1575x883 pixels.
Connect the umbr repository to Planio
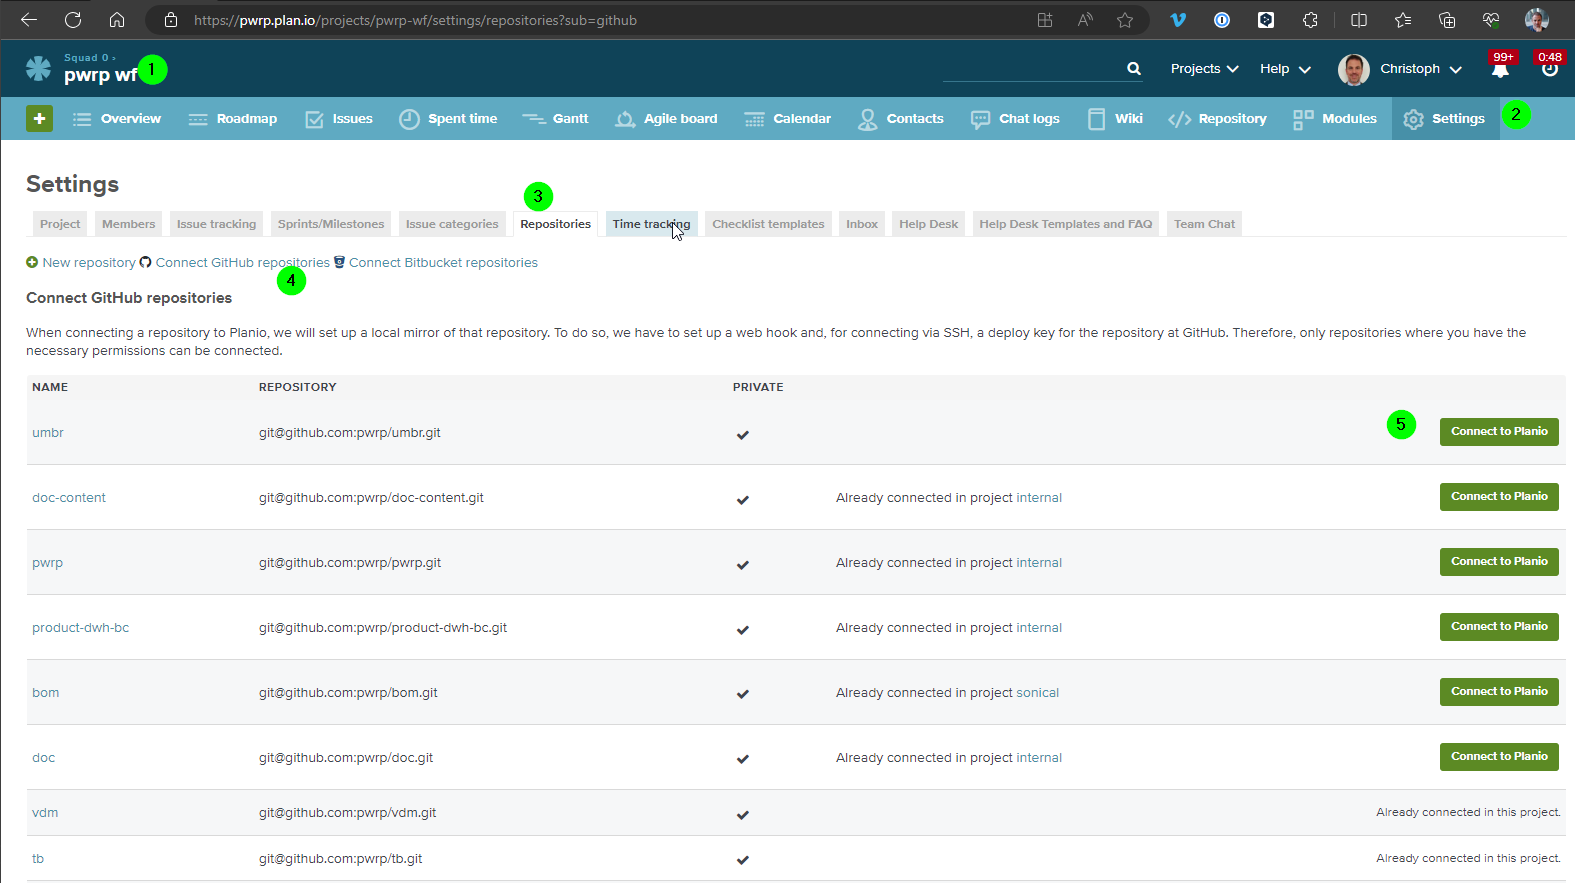click(1499, 432)
